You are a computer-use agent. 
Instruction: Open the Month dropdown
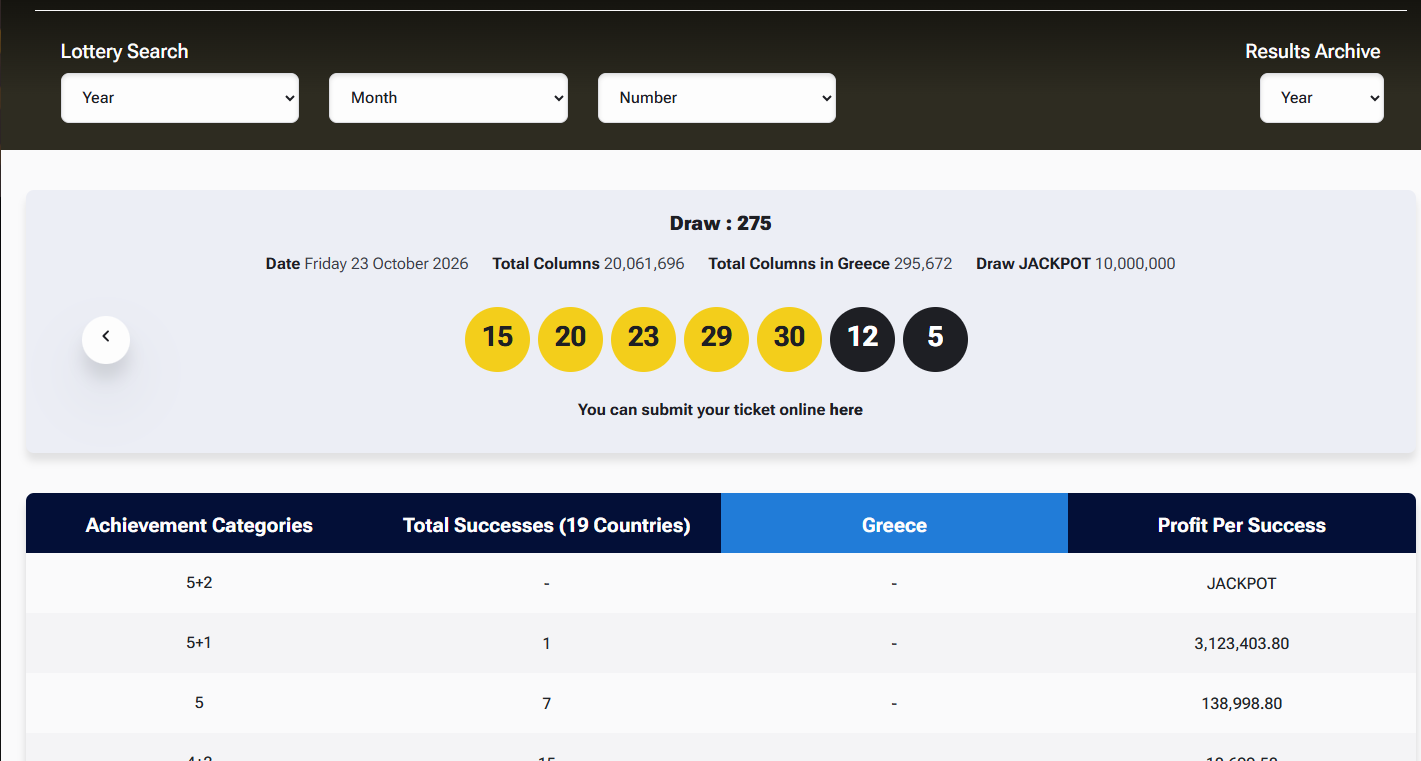(x=448, y=98)
